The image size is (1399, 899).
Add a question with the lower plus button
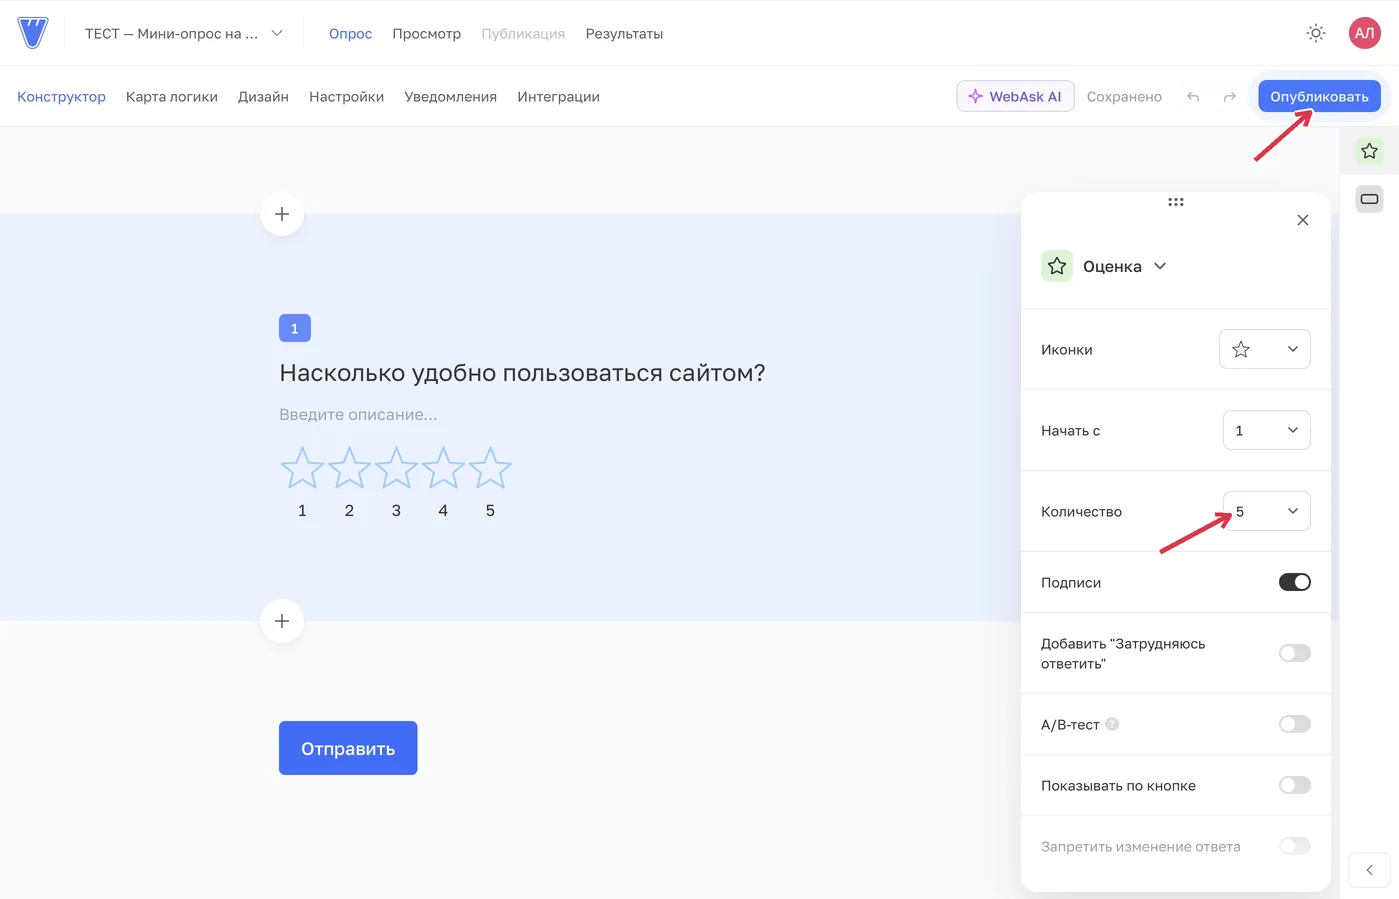pyautogui.click(x=282, y=621)
